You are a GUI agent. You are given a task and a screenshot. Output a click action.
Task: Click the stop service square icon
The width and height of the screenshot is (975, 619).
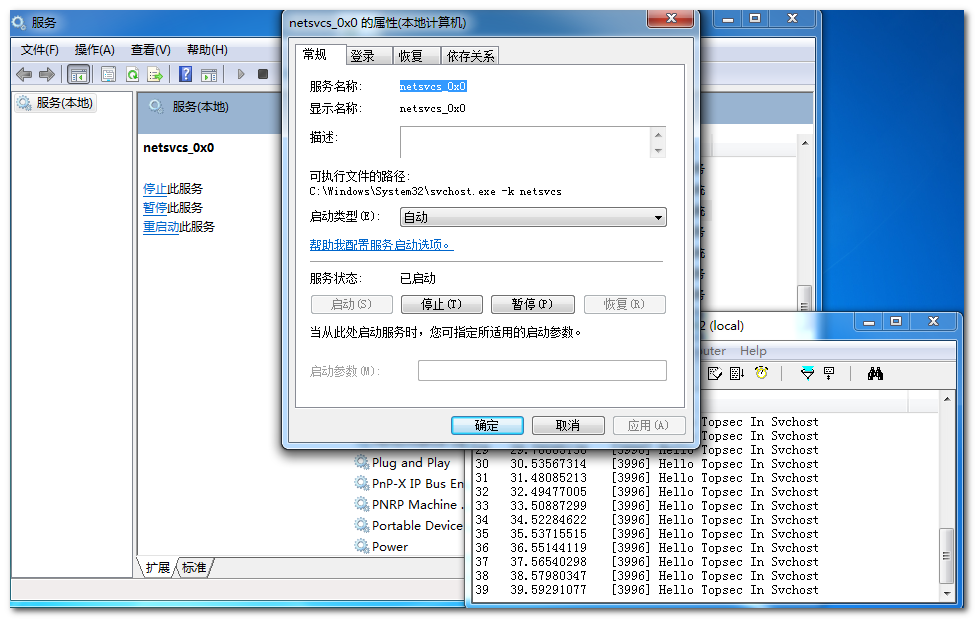coord(263,74)
